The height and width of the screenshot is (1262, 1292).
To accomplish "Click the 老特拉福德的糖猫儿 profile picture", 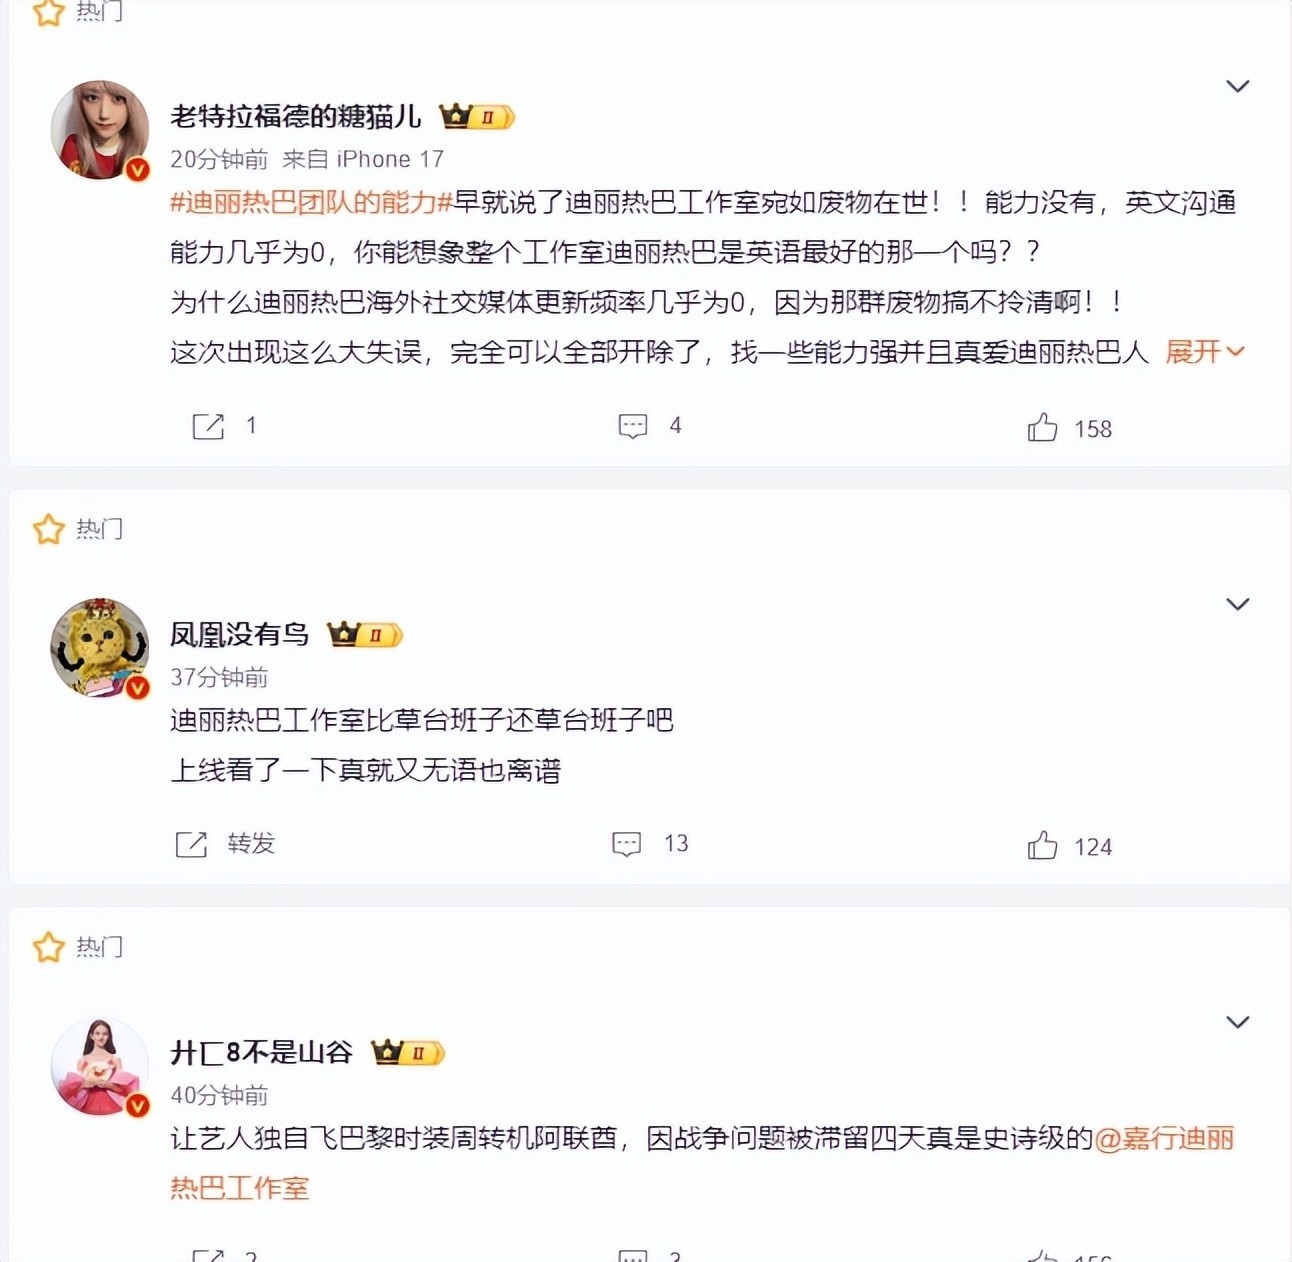I will tap(100, 130).
